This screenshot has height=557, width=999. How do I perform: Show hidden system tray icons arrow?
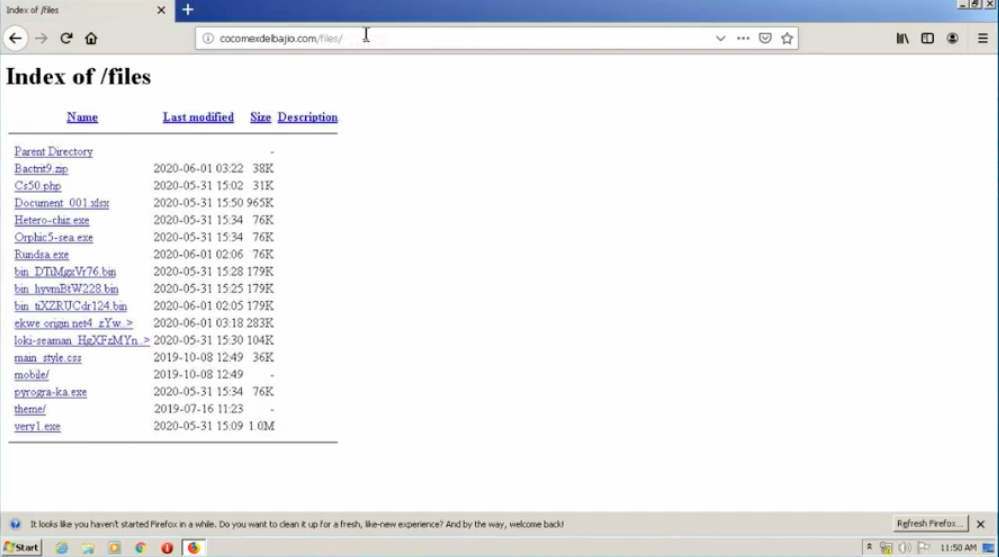coord(869,547)
